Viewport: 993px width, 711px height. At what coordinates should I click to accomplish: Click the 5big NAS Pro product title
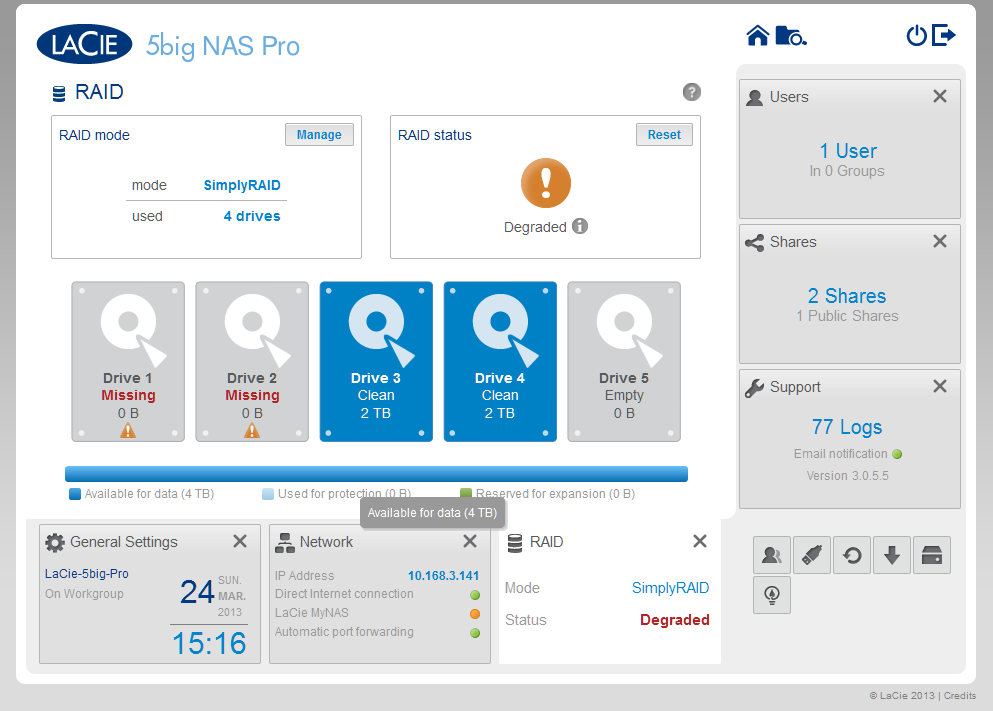coord(223,46)
